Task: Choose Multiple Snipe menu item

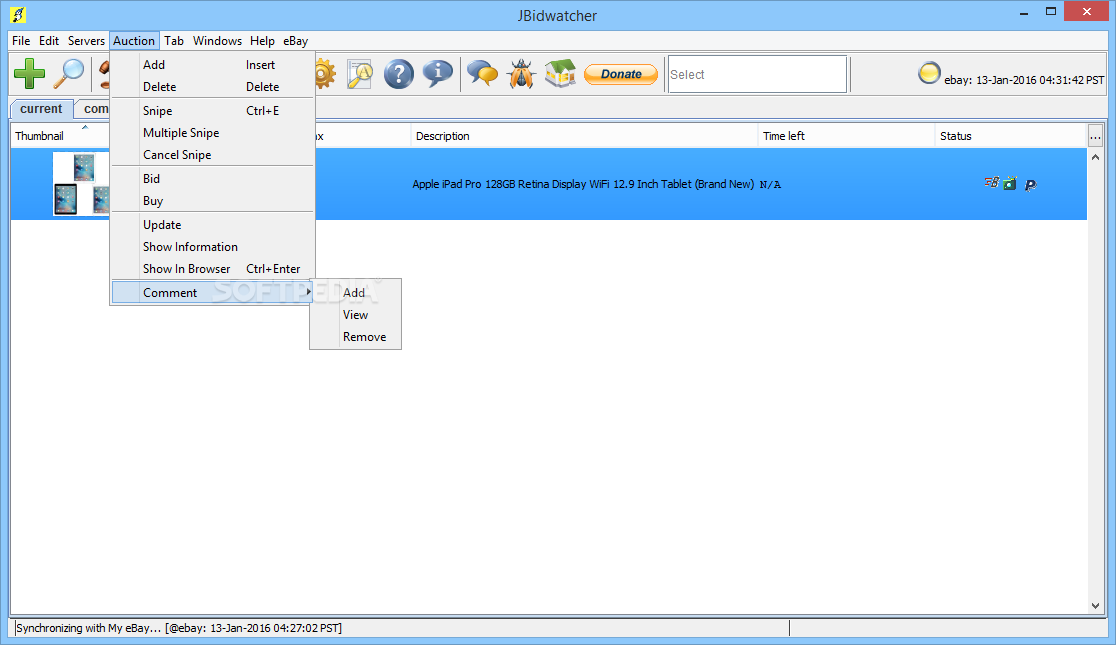Action: [x=213, y=133]
